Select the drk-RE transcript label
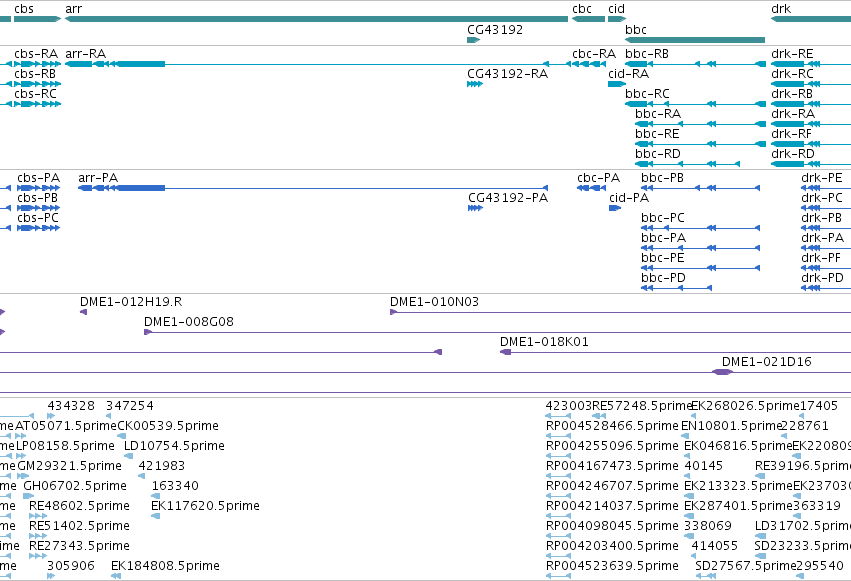This screenshot has height=581, width=851. [792, 54]
